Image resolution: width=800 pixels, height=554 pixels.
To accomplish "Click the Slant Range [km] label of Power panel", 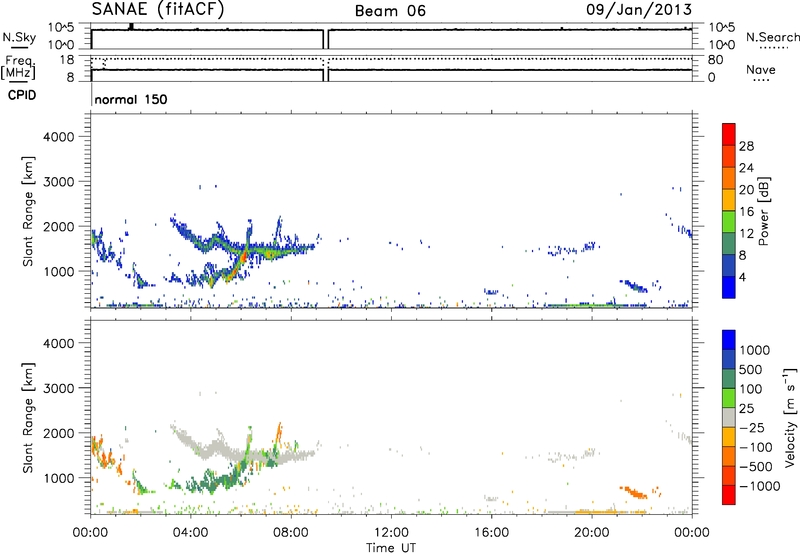I will point(28,211).
